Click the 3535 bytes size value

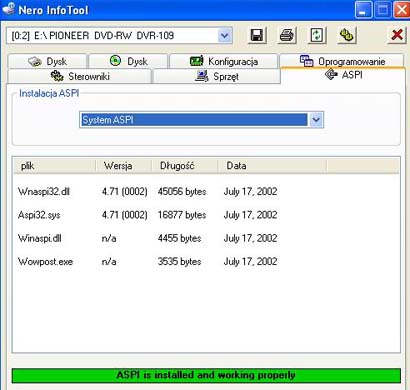click(180, 262)
